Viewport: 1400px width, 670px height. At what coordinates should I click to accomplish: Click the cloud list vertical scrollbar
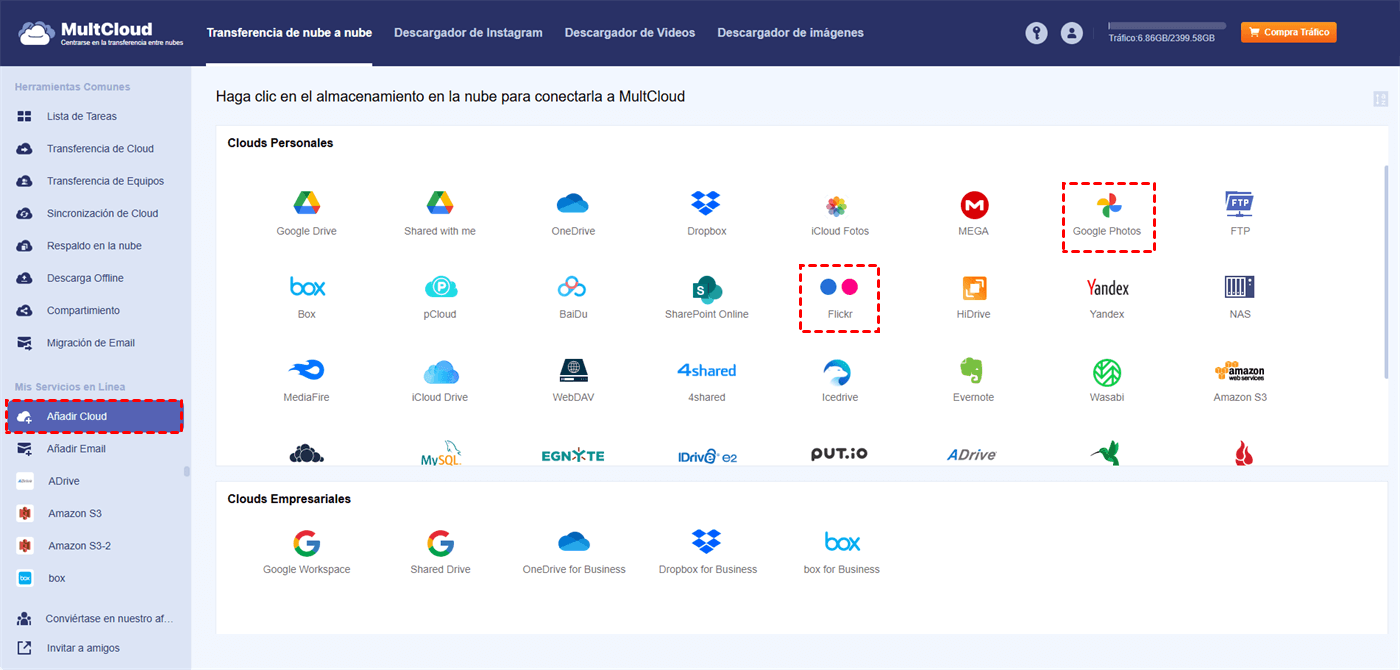point(1386,270)
